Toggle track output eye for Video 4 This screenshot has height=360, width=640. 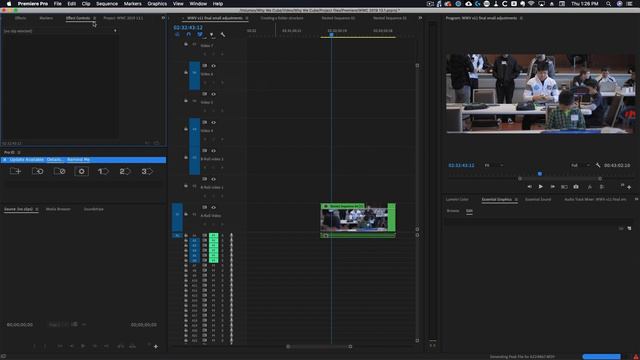pos(213,122)
